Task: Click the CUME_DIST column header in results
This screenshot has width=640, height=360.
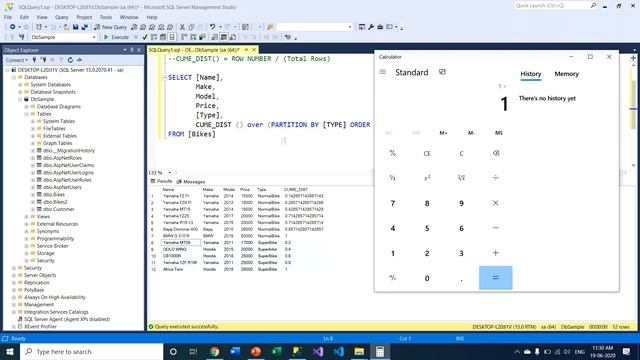Action: pyautogui.click(x=296, y=189)
